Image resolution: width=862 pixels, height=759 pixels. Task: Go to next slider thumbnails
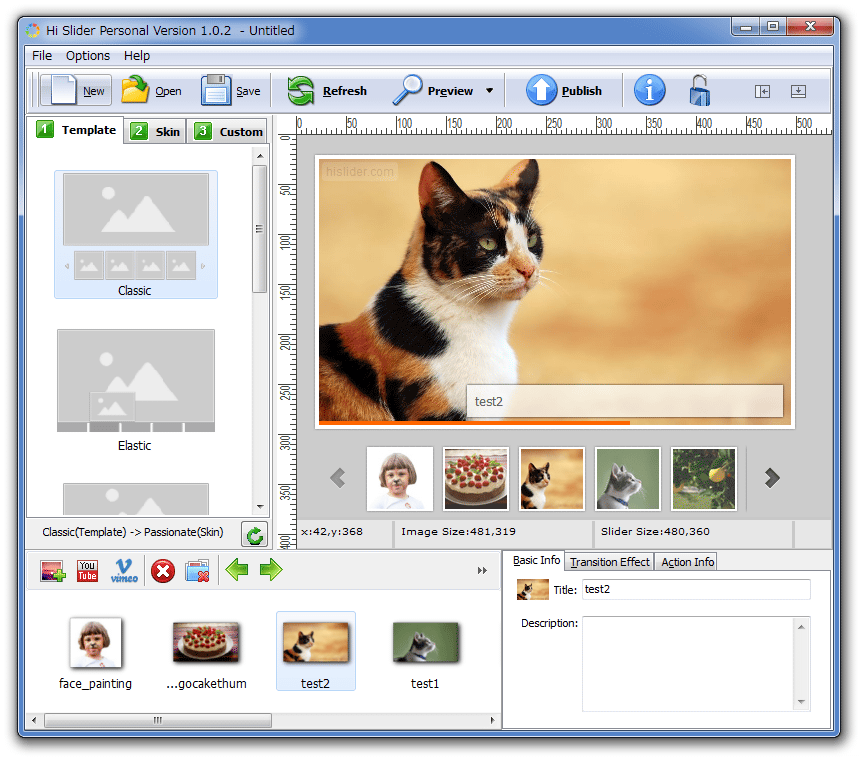[772, 478]
